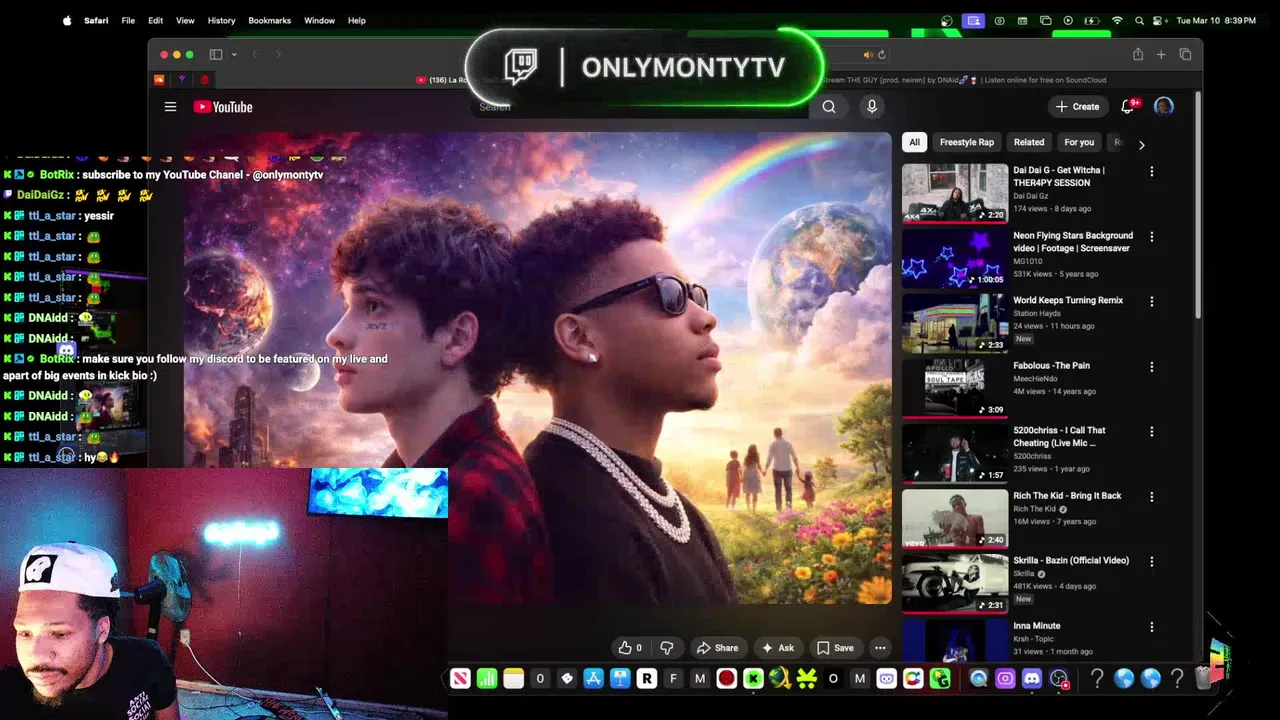
Task: Open the YouTube account avatar menu
Action: [1164, 106]
